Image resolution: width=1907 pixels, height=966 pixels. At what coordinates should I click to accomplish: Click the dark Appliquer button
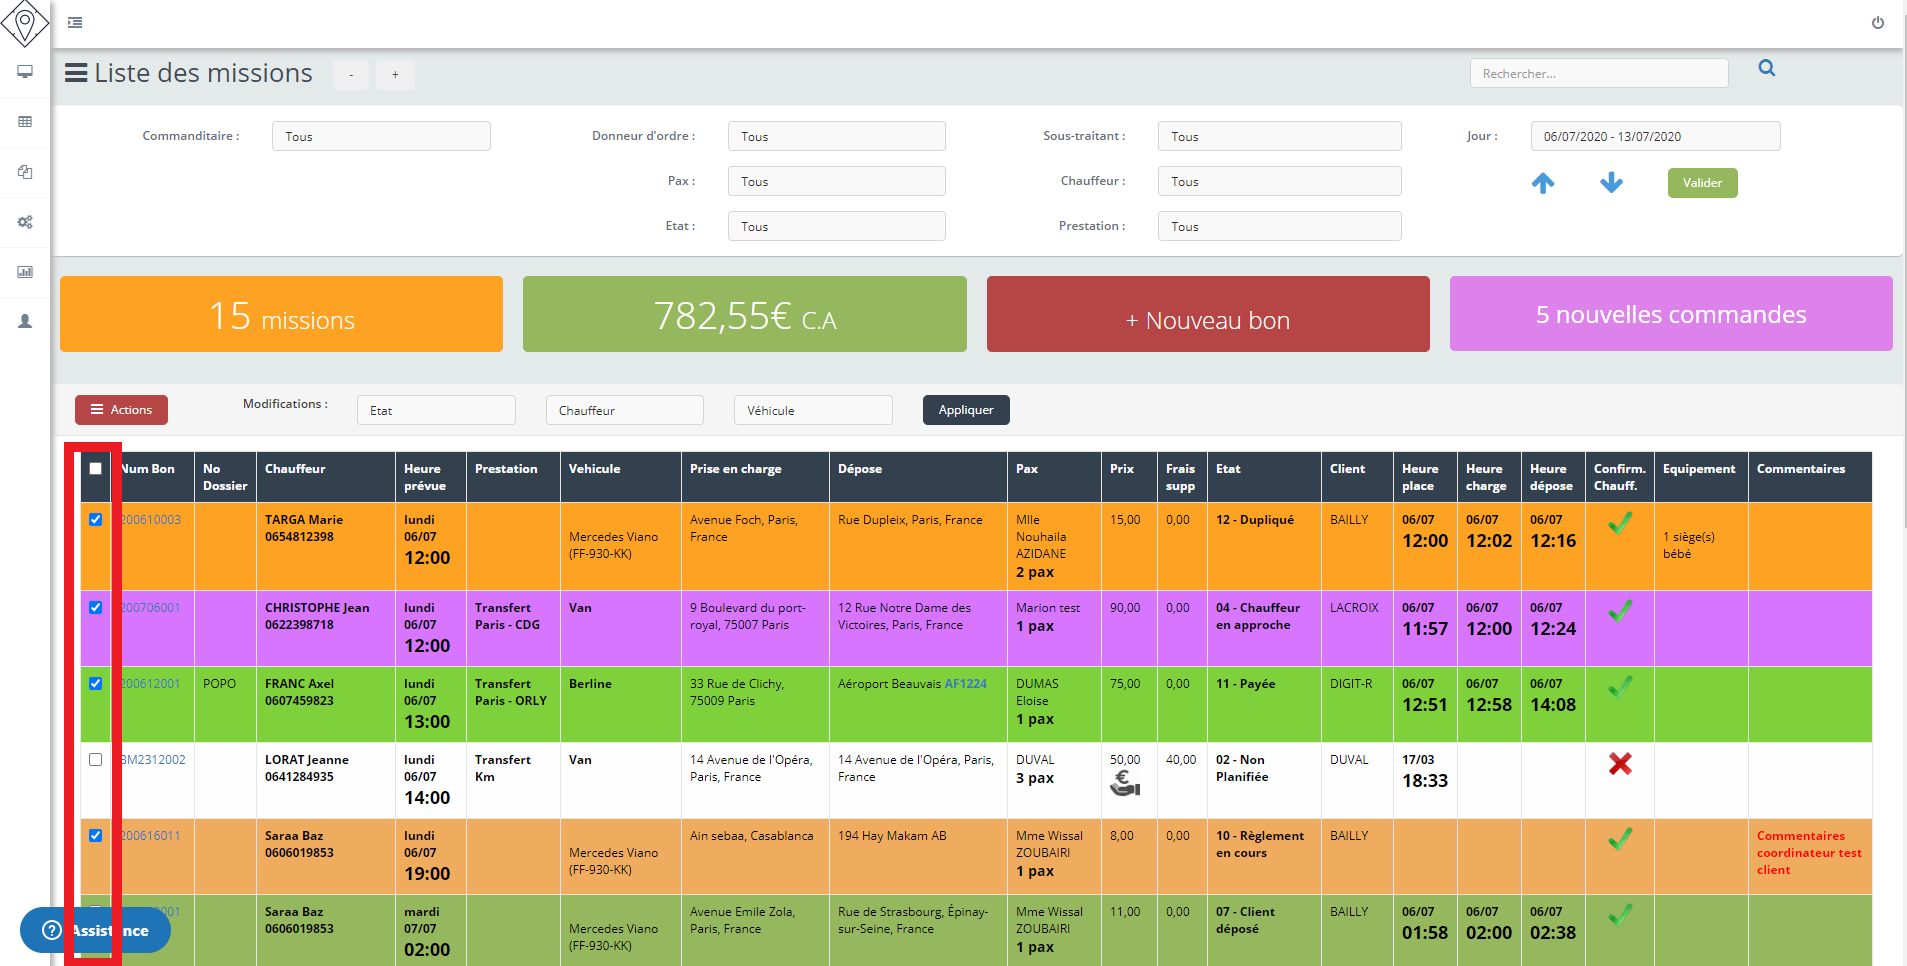(965, 410)
